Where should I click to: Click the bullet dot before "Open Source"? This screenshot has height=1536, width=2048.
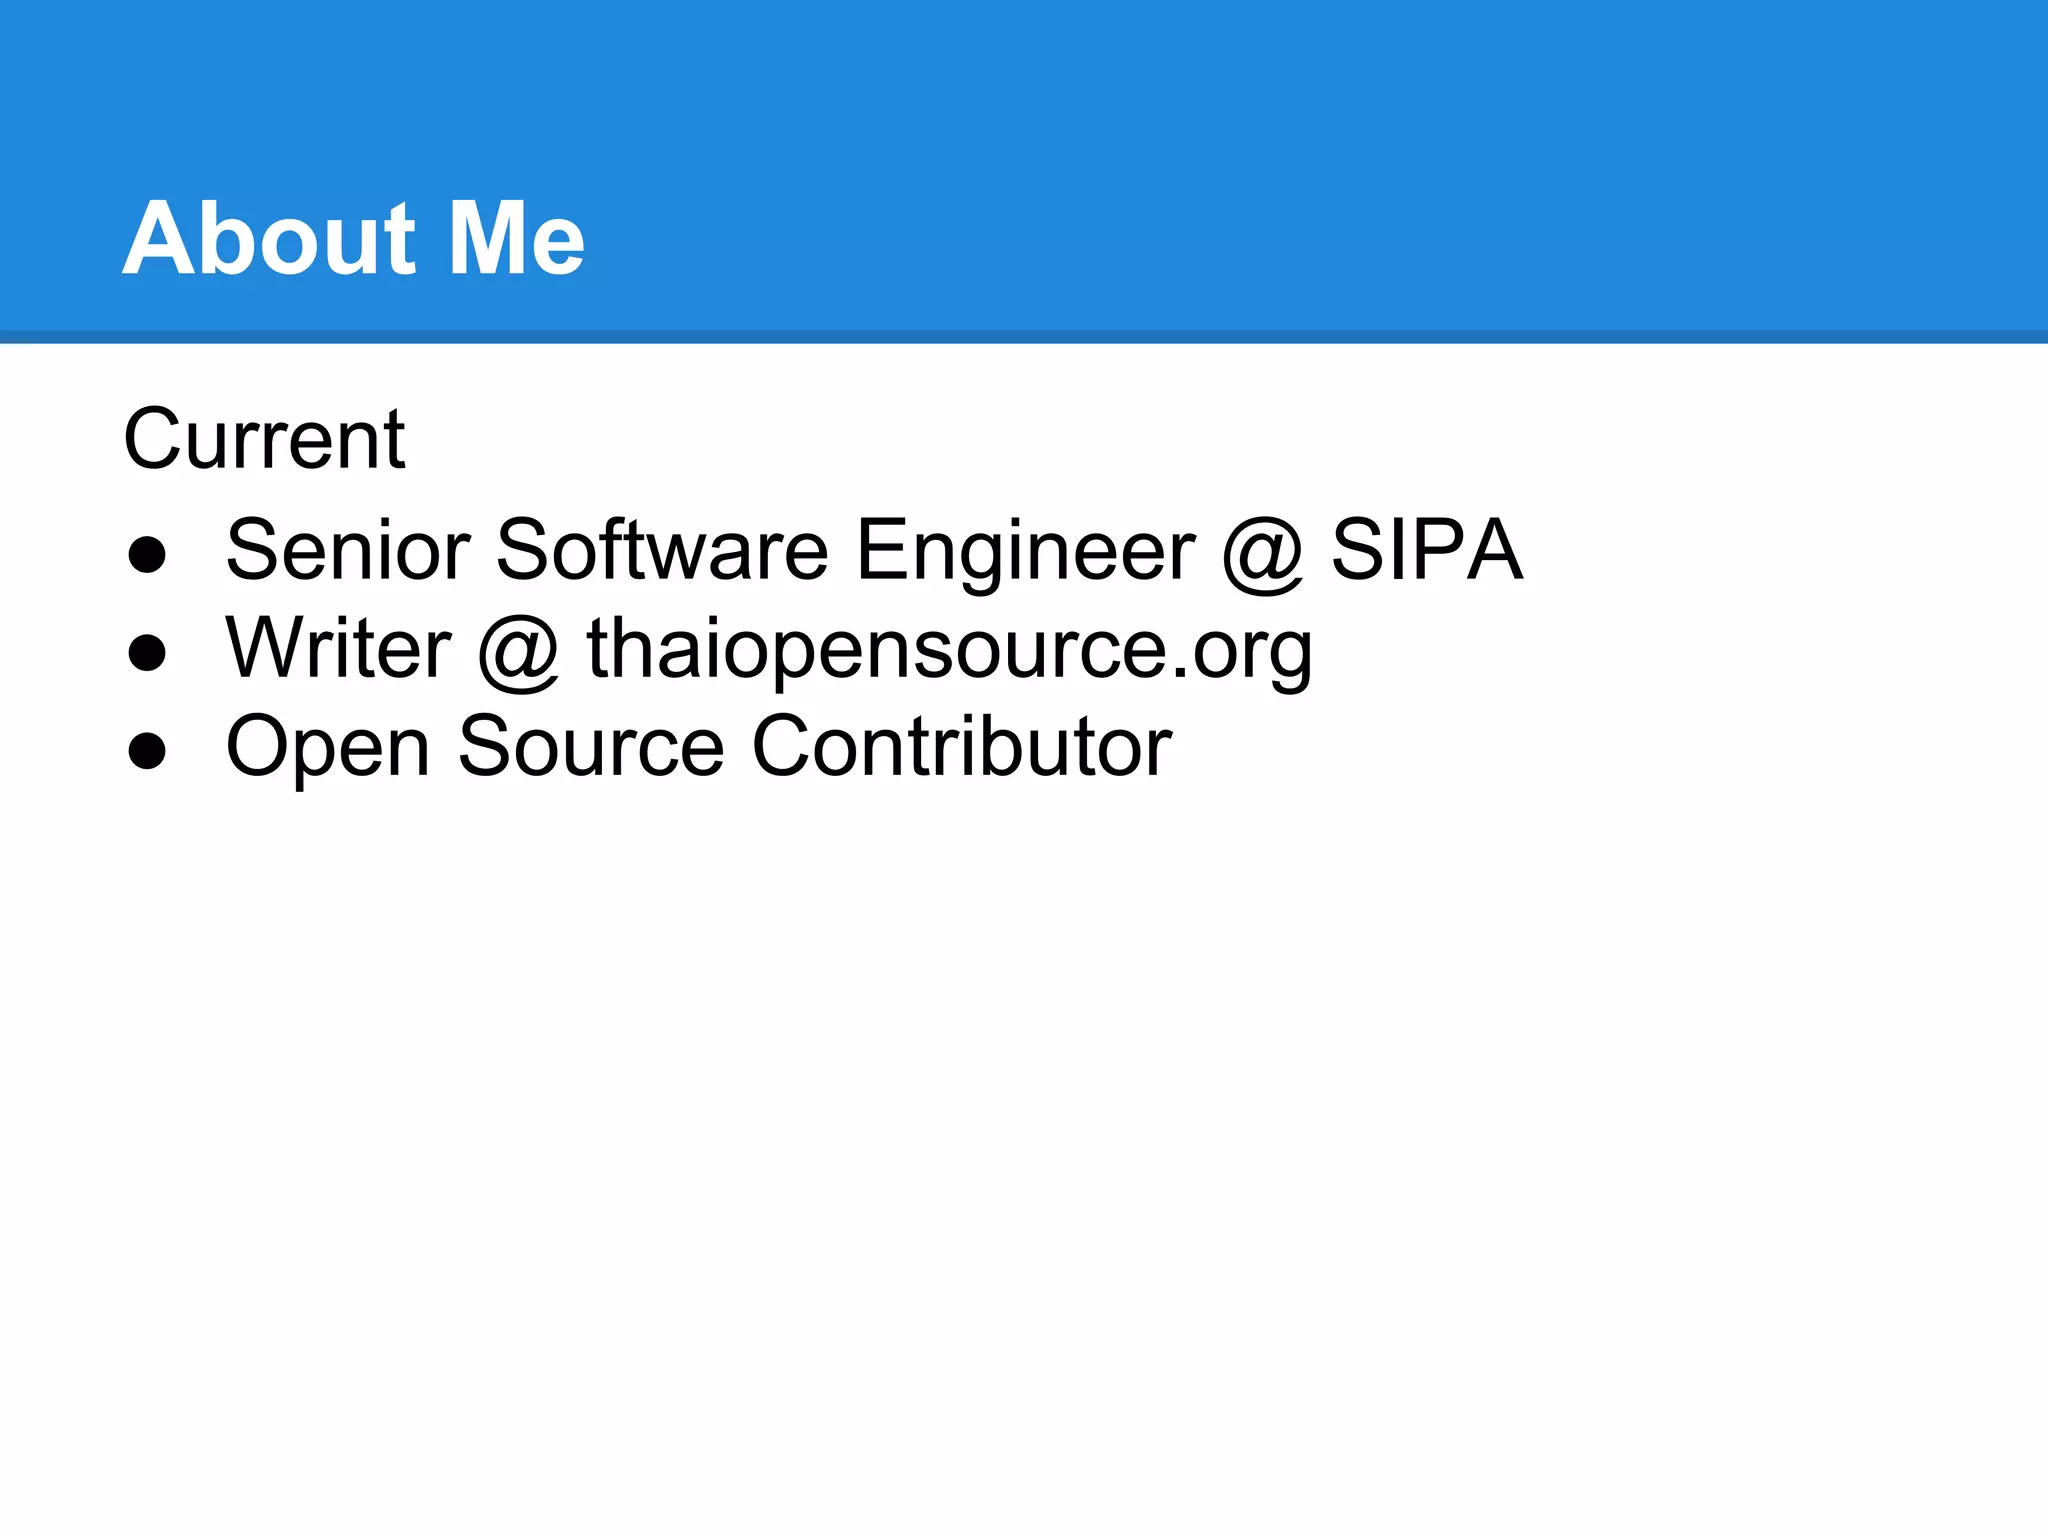point(147,751)
